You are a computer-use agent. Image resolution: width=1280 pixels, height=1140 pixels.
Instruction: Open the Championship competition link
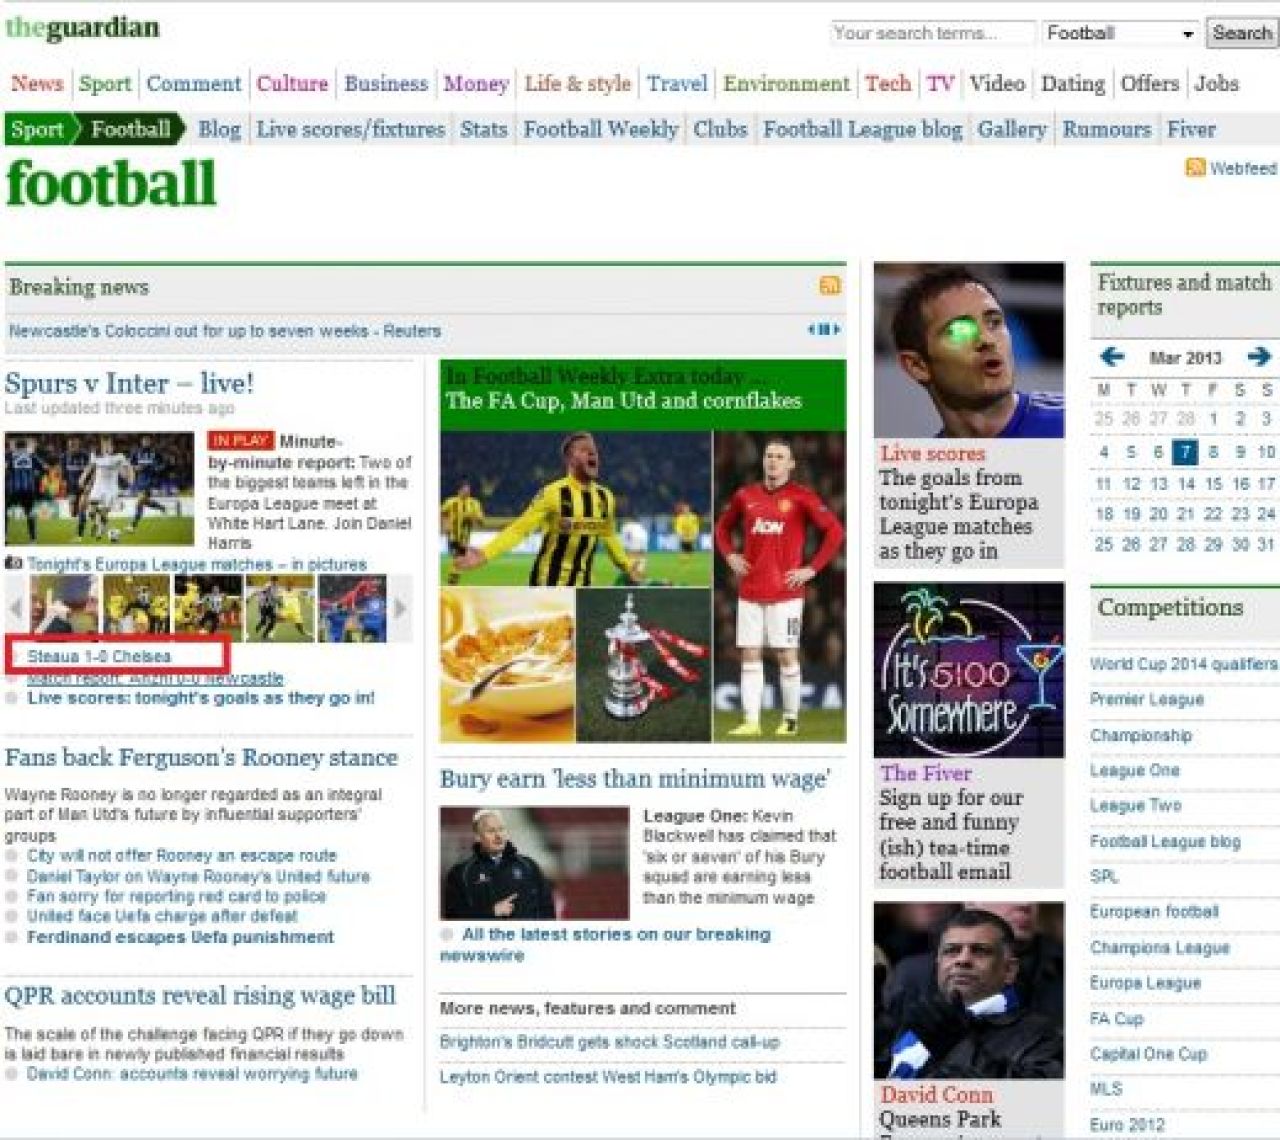click(1141, 735)
